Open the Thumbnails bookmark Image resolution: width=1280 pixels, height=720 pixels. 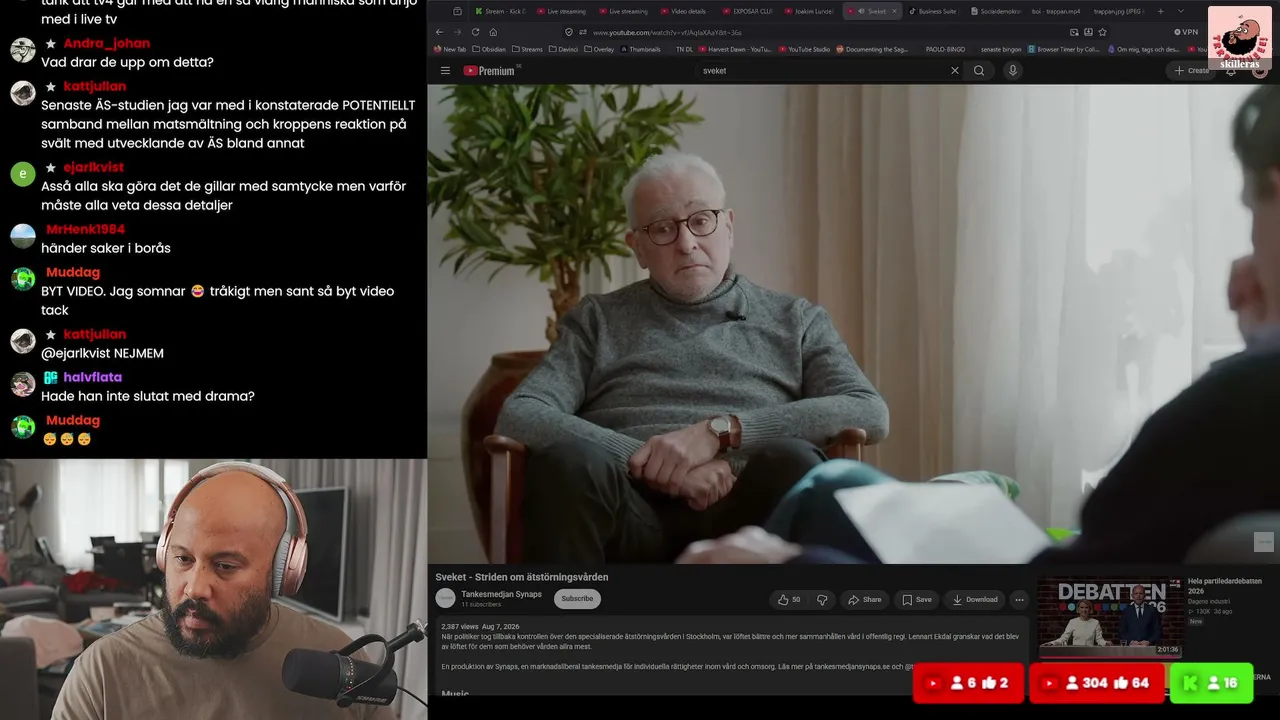[x=640, y=49]
